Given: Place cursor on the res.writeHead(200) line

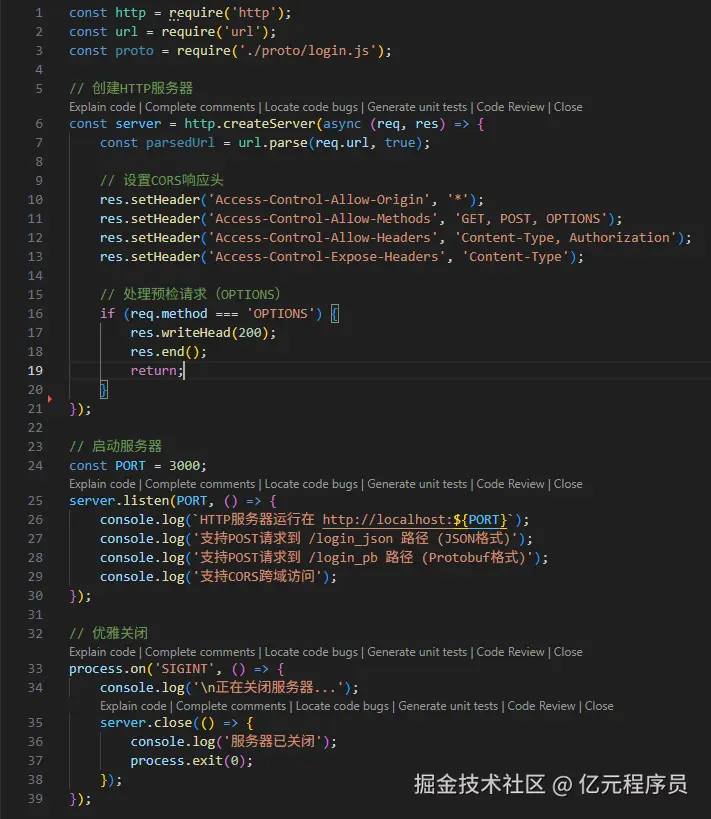Looking at the screenshot, I should coord(202,333).
